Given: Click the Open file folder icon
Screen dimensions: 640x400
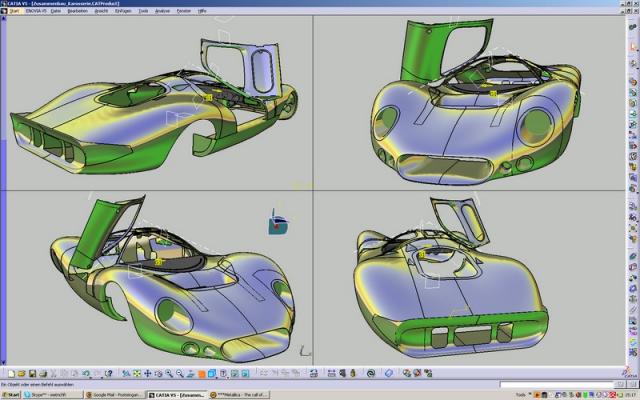Looking at the screenshot, I should [x=22, y=373].
